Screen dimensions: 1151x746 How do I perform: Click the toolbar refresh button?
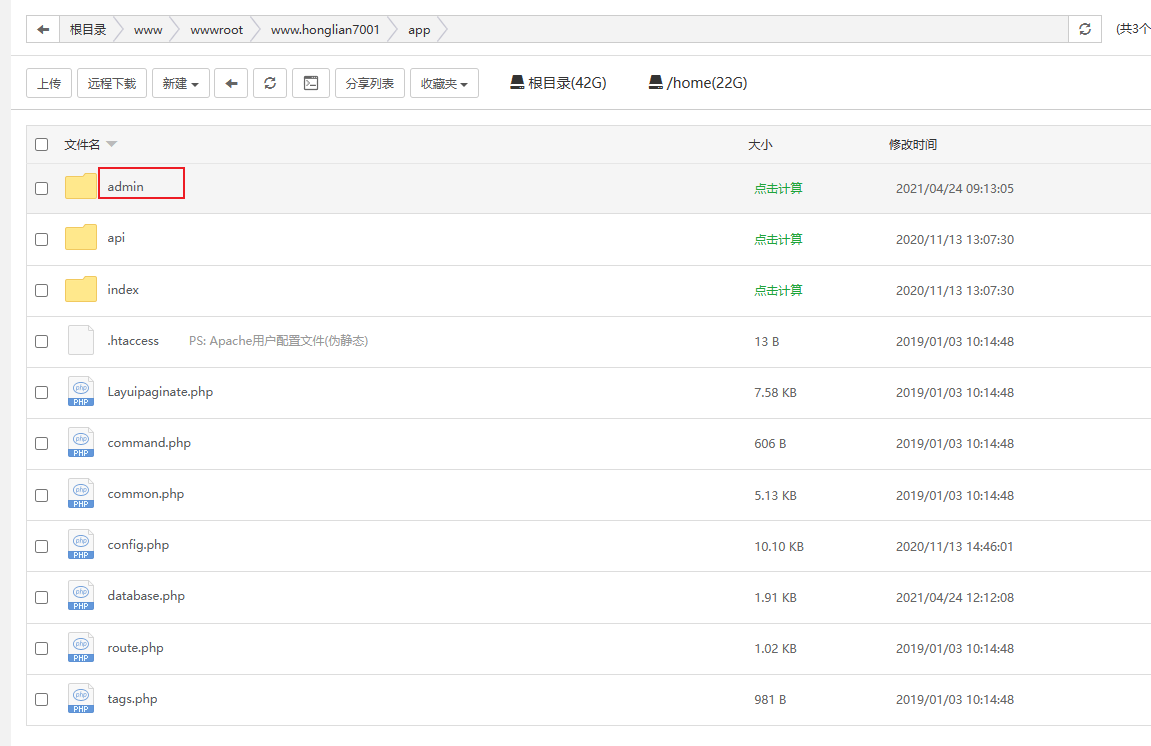[x=270, y=84]
